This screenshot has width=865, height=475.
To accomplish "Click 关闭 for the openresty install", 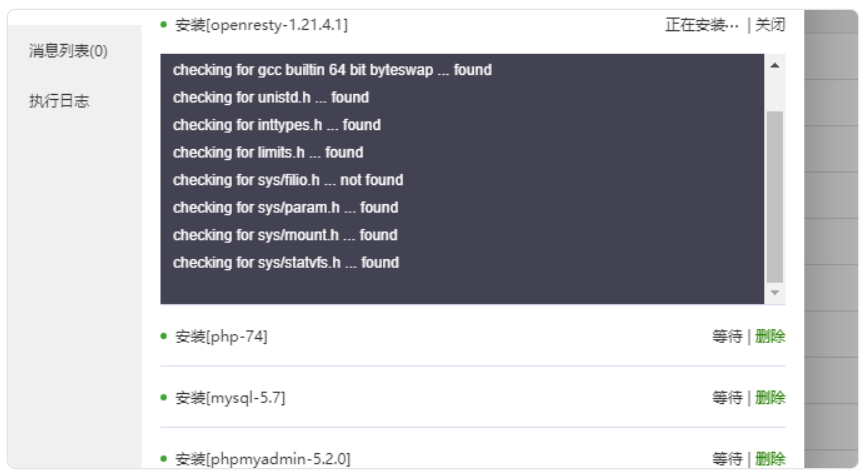I will [770, 25].
